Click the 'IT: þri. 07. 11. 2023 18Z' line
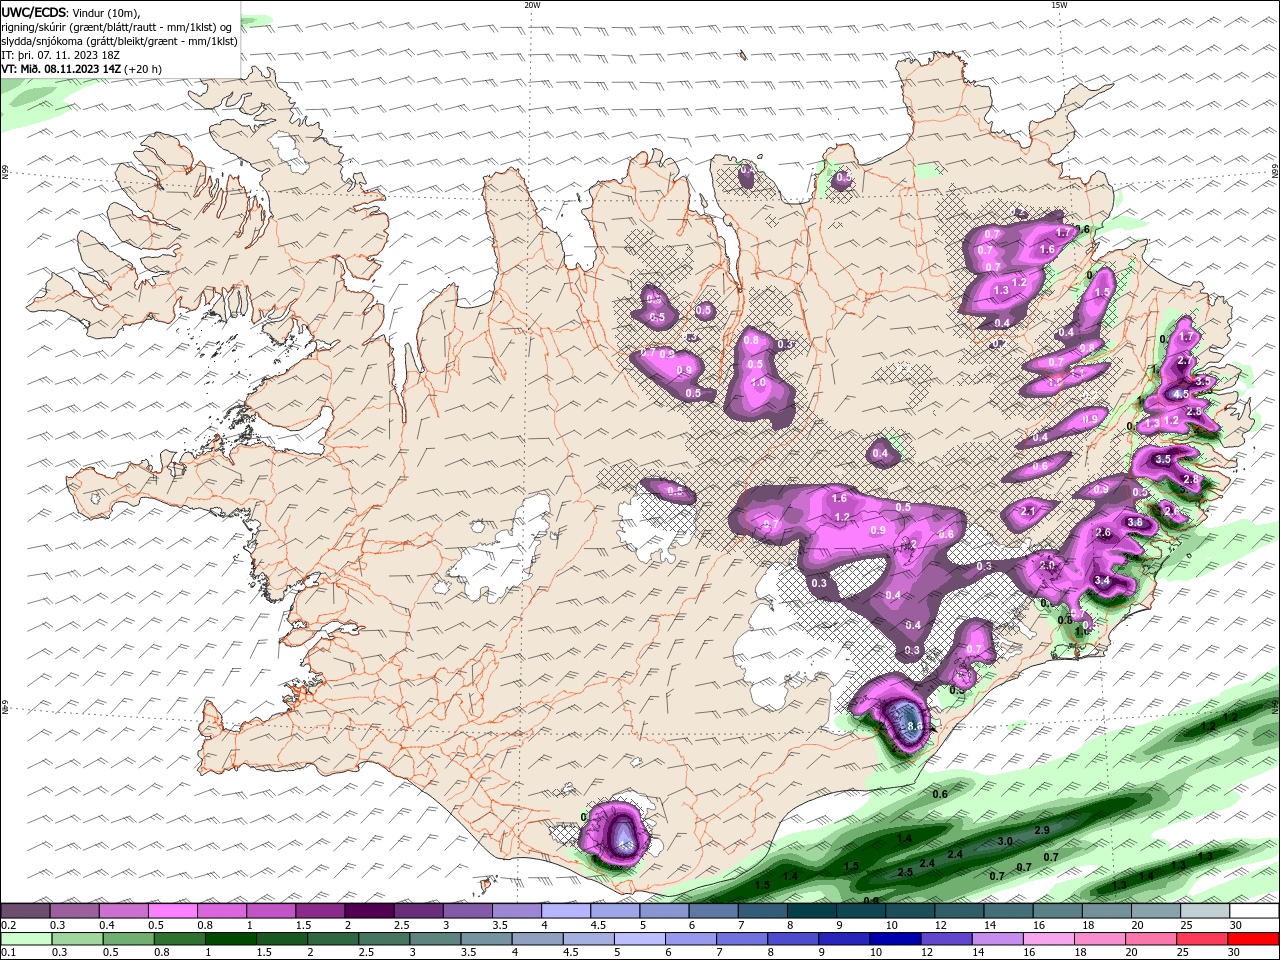The height and width of the screenshot is (960, 1280). pyautogui.click(x=61, y=55)
